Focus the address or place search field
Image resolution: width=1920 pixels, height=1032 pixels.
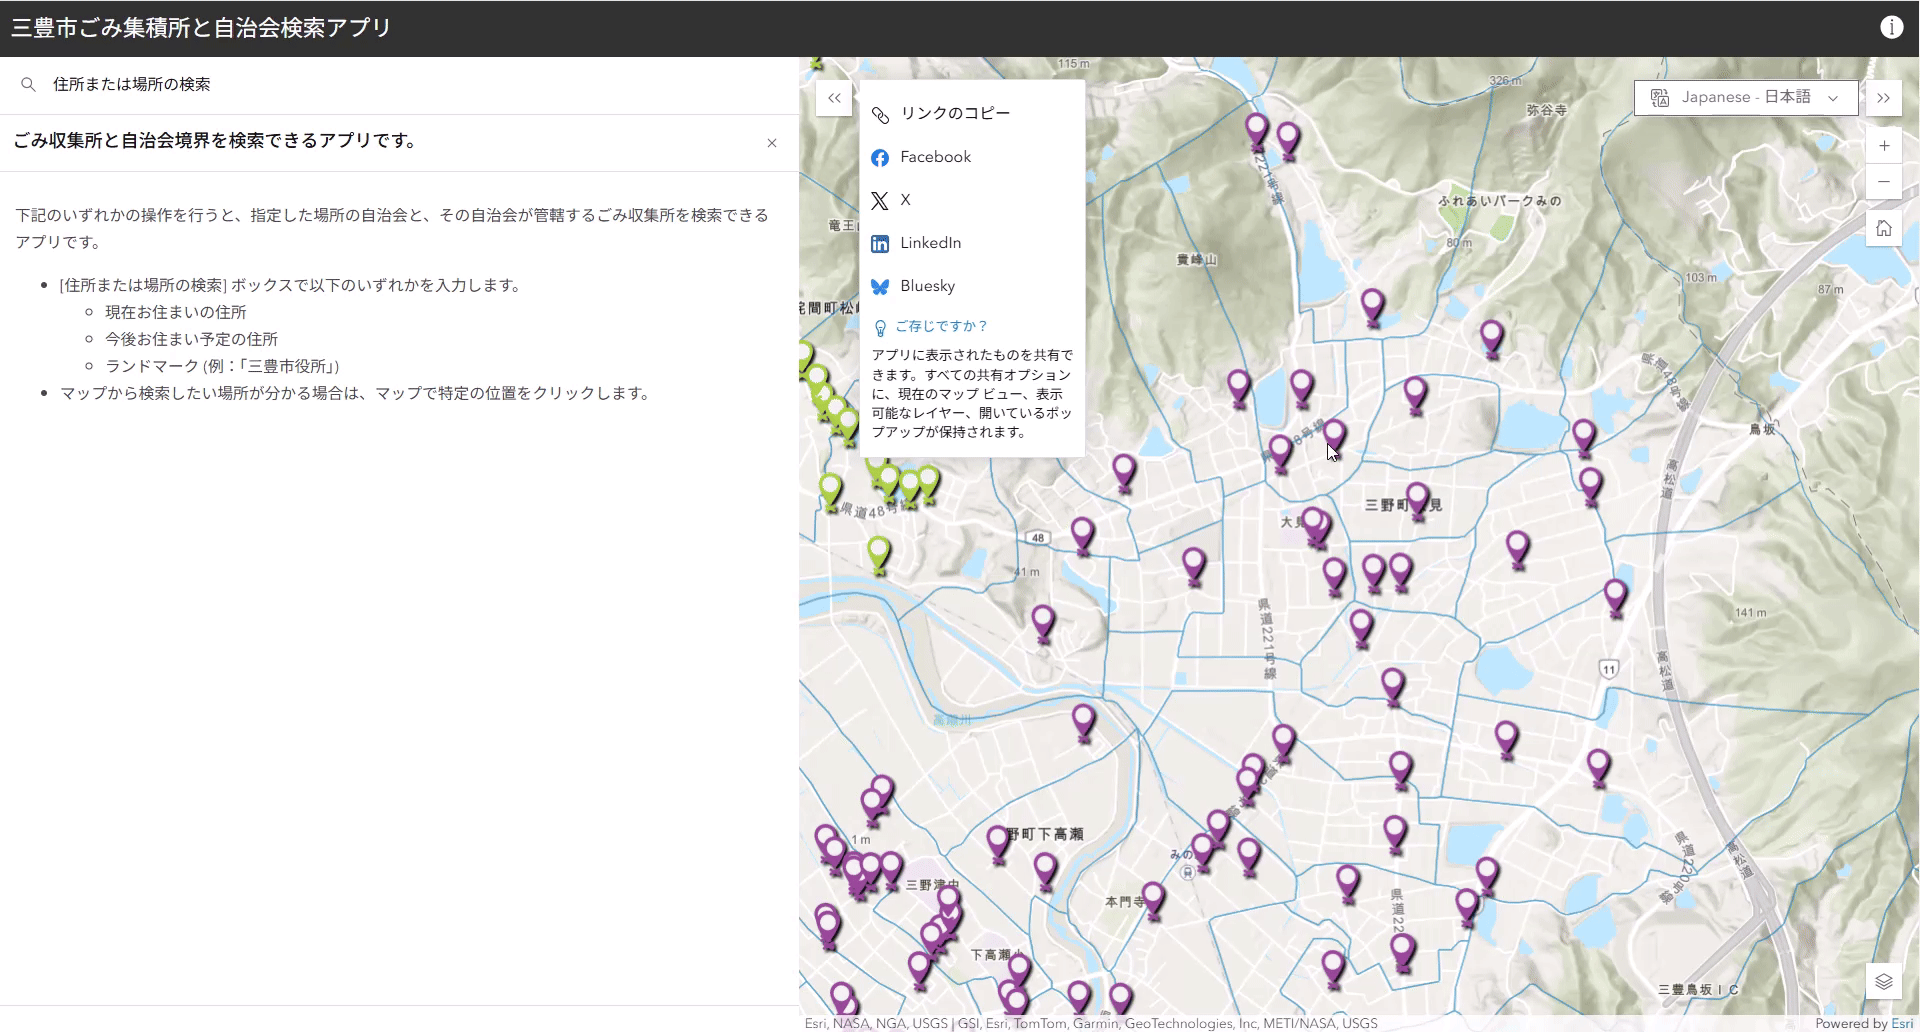coord(400,85)
